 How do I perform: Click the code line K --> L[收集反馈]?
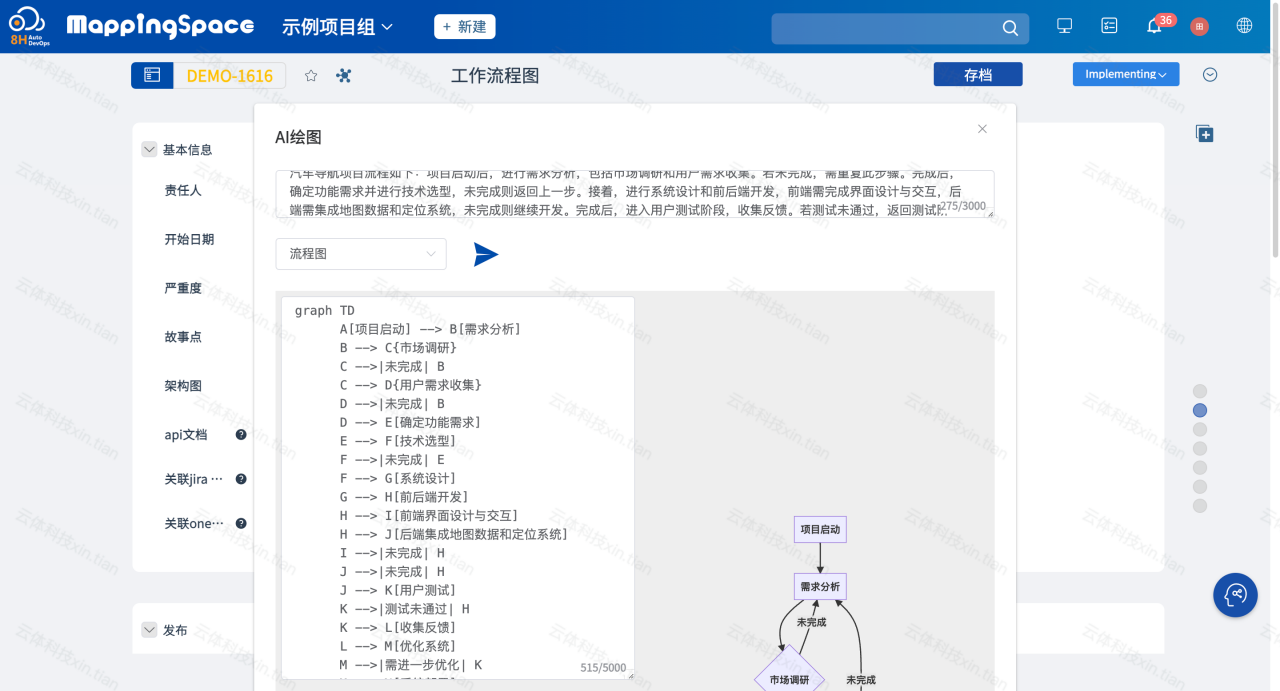tap(398, 627)
